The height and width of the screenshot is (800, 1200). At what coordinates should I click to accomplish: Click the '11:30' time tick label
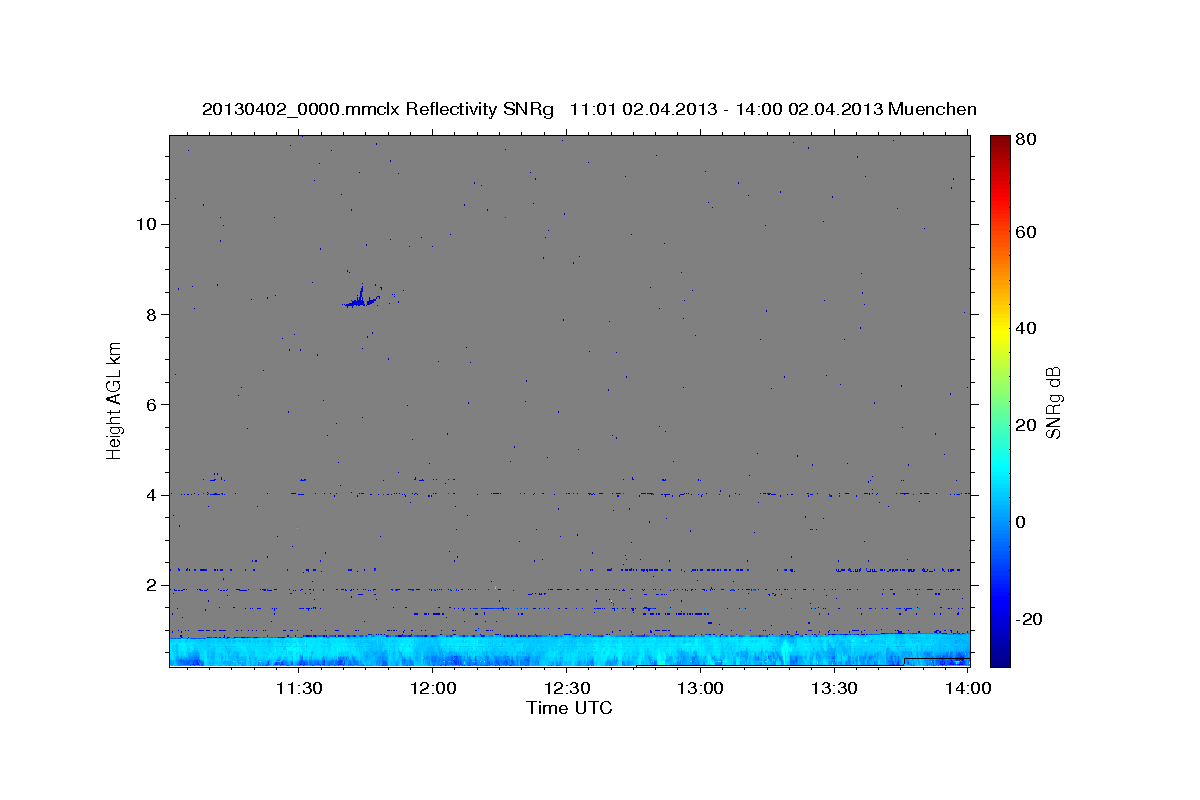pyautogui.click(x=298, y=688)
